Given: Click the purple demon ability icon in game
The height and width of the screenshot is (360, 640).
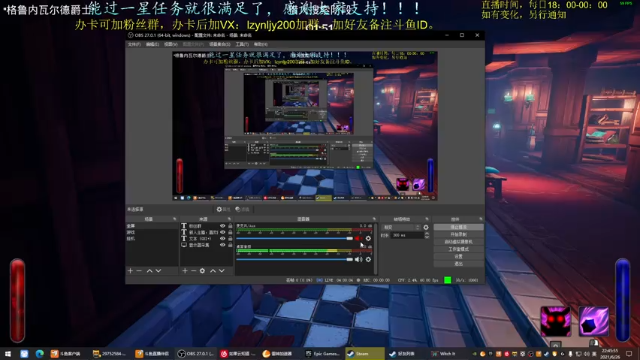Looking at the screenshot, I should point(556,322).
